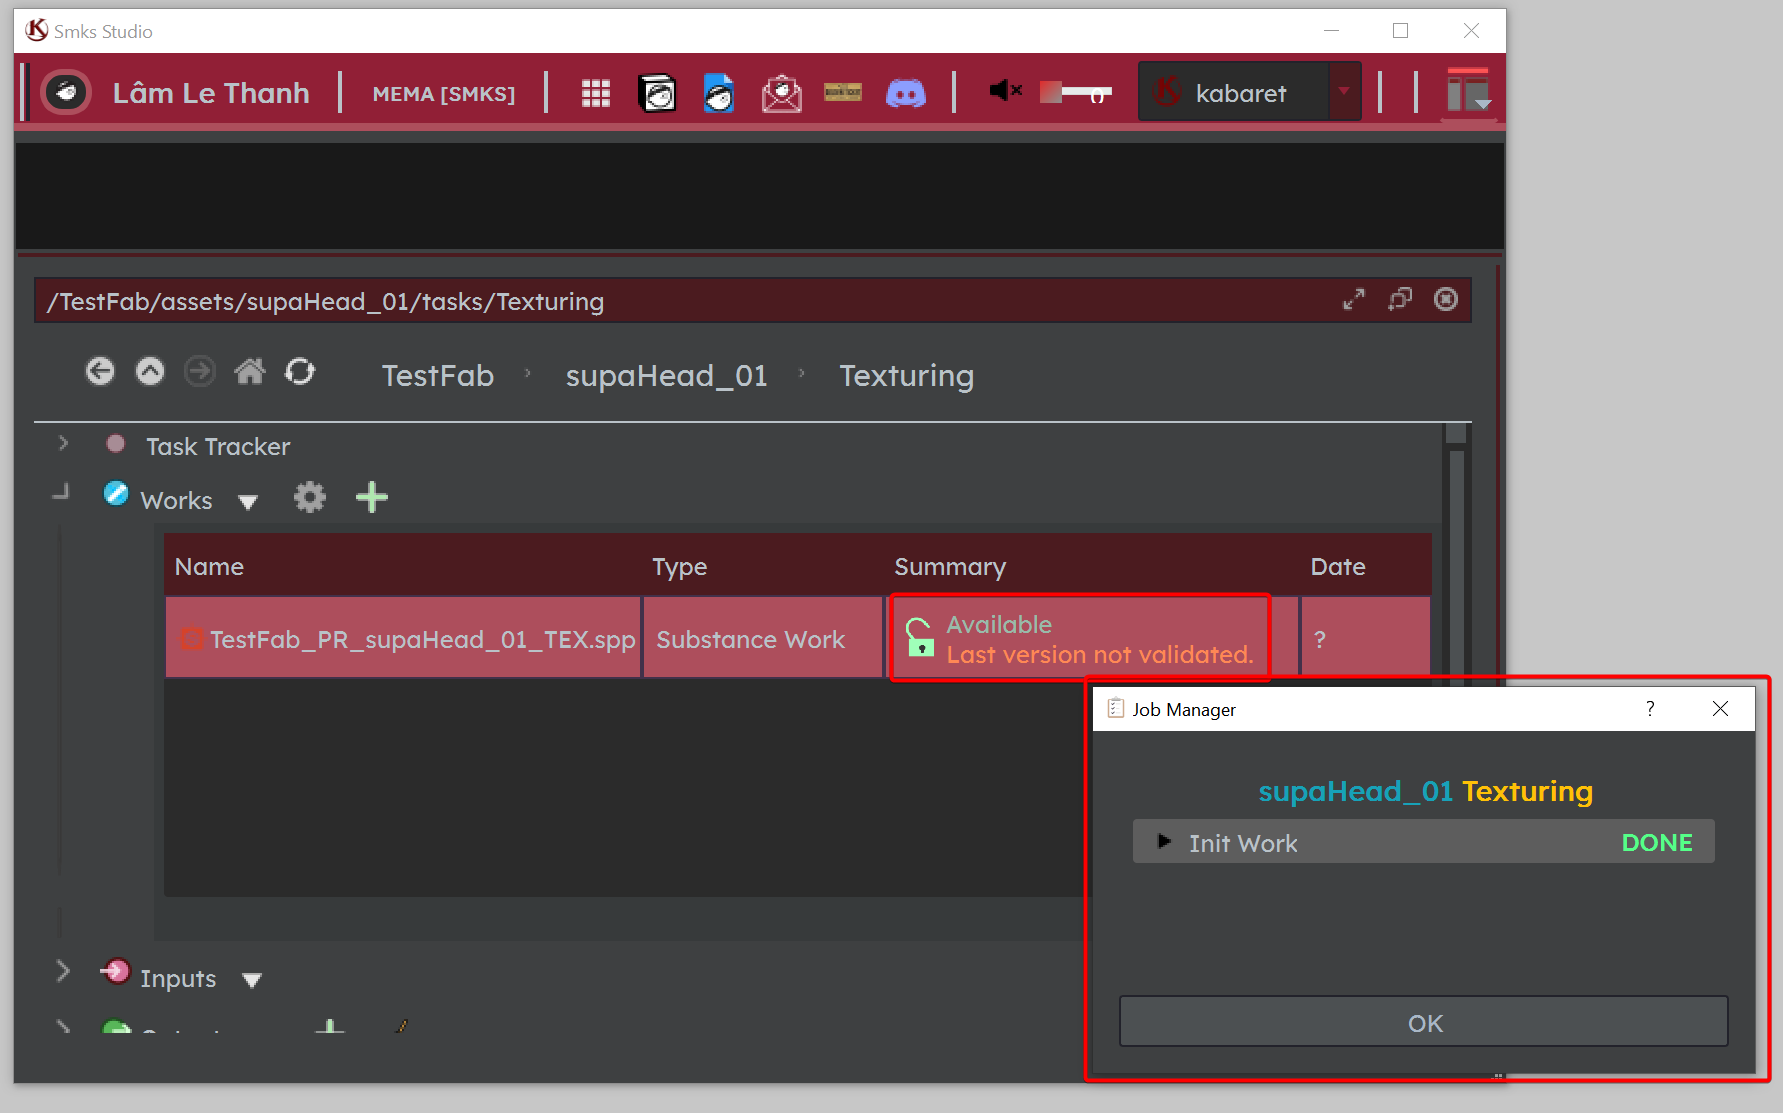Adjust the volume slider
1783x1113 pixels.
1076,92
